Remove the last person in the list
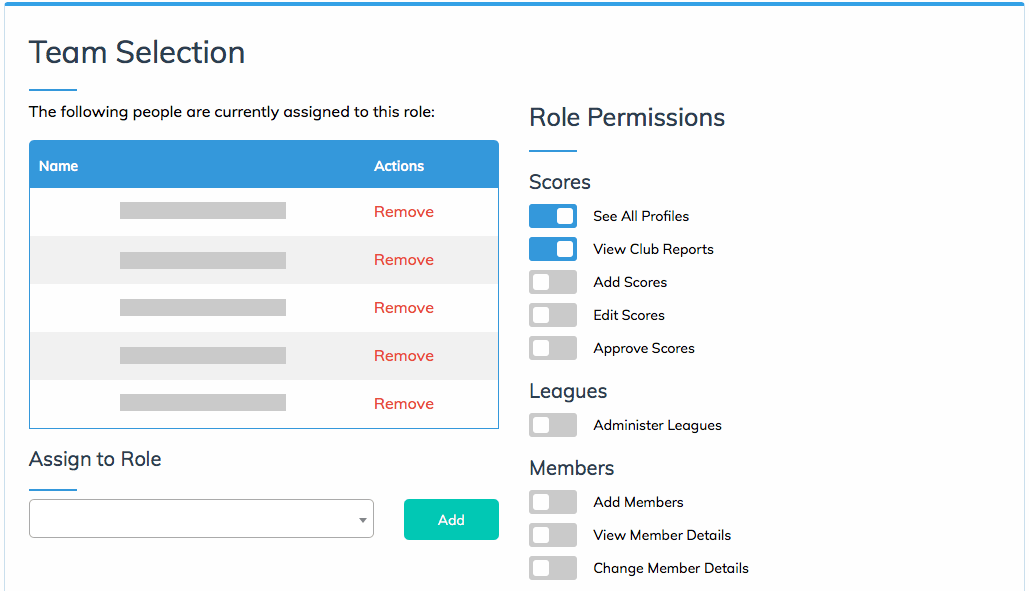This screenshot has height=591, width=1029. [x=403, y=403]
